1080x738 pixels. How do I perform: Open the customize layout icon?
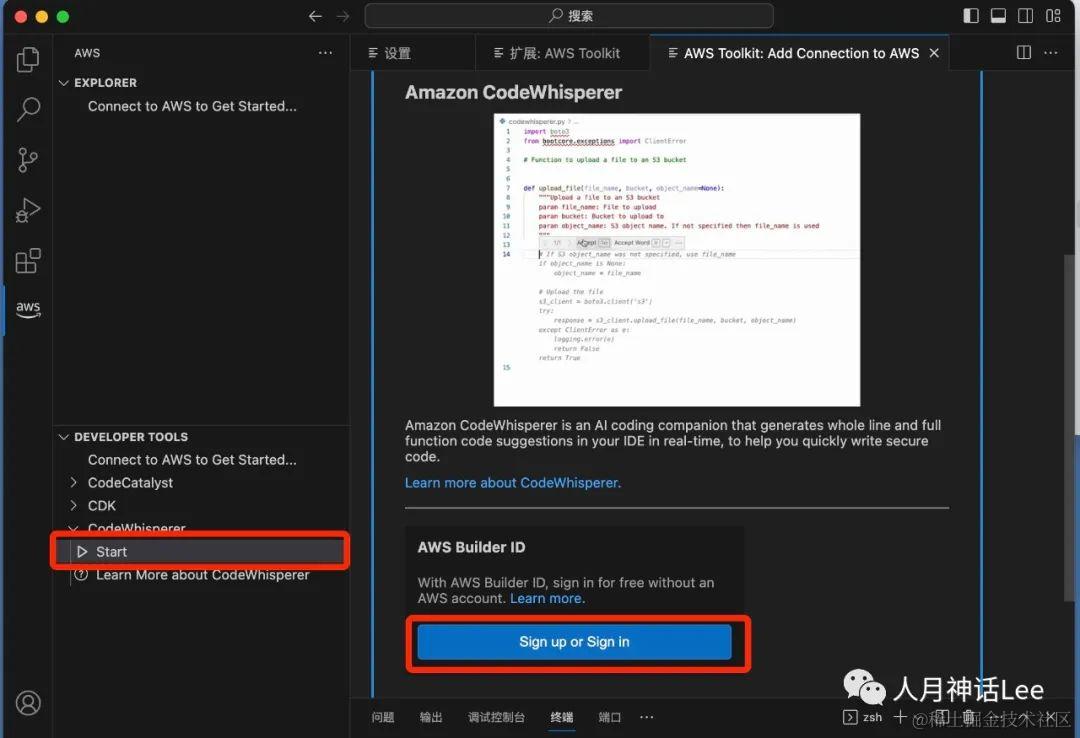pos(1053,16)
